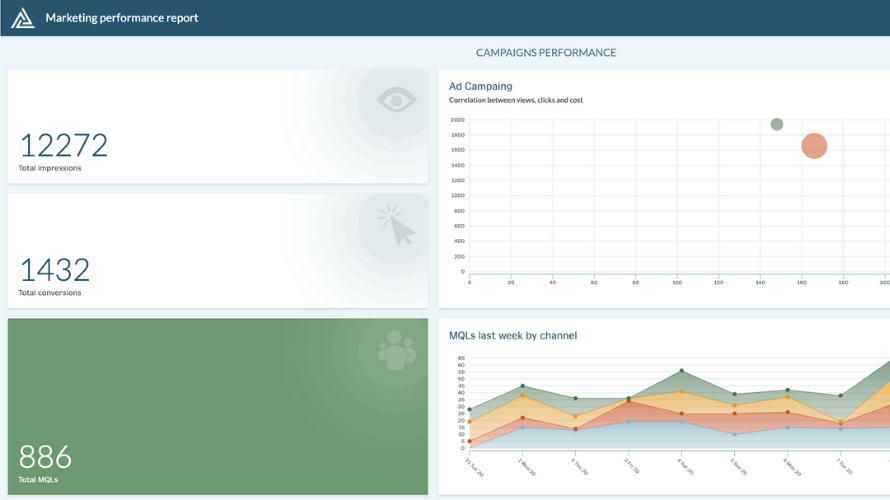Screen dimensions: 890x500
Task: Click the triangular logo in the header
Action: (x=22, y=18)
